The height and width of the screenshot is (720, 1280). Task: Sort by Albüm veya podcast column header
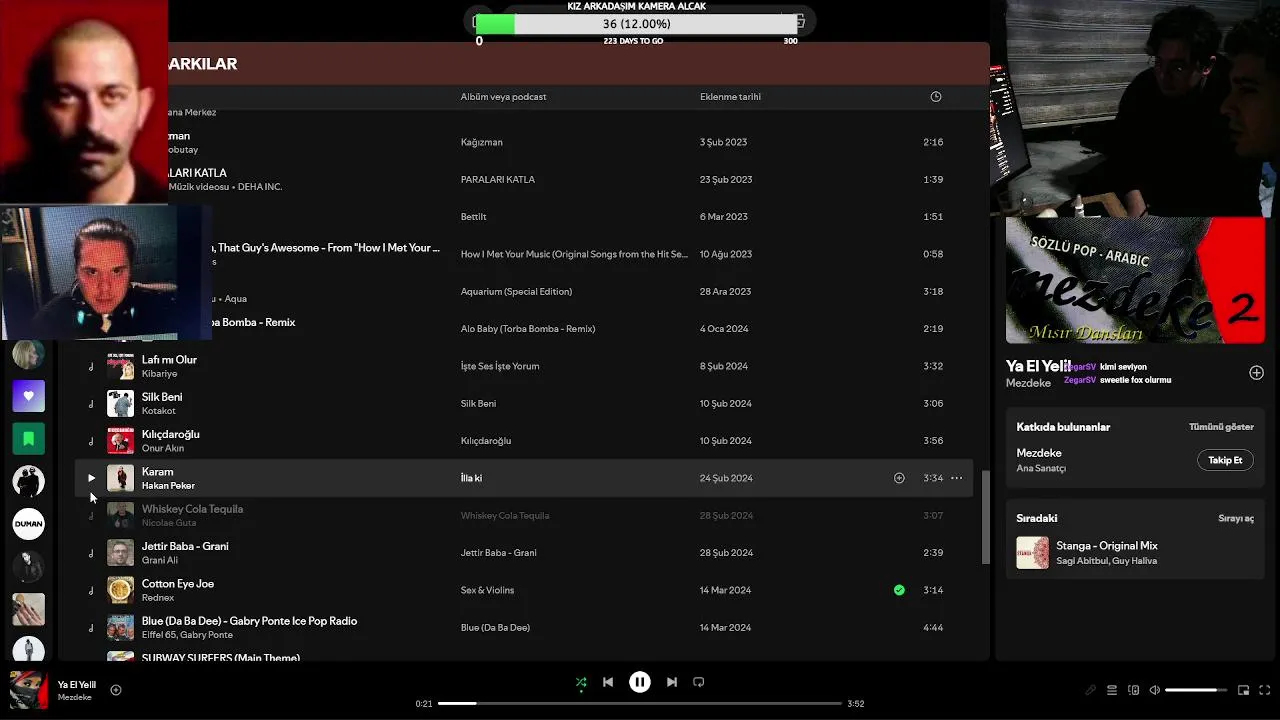[503, 97]
